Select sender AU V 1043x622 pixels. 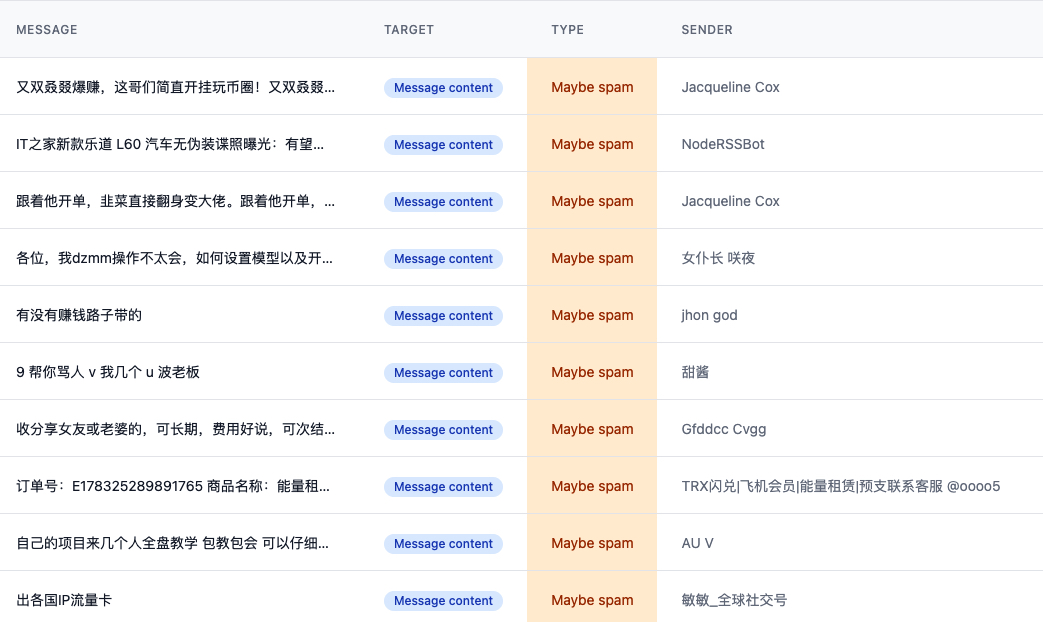[697, 544]
